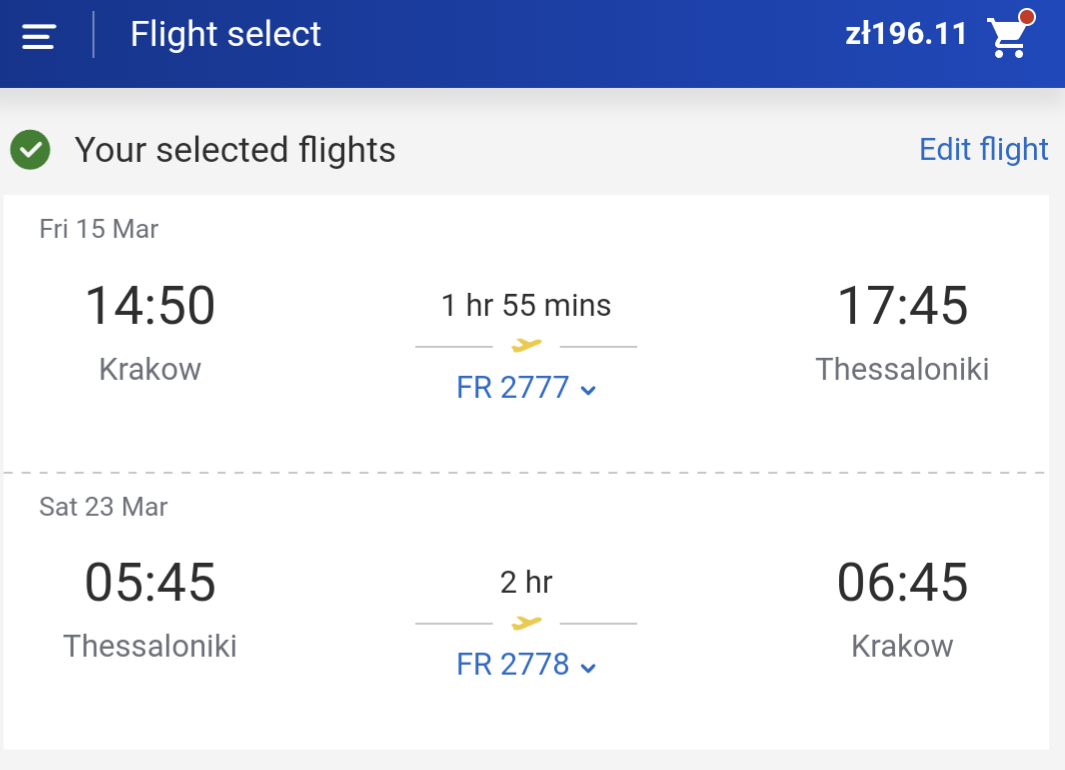Image resolution: width=1065 pixels, height=770 pixels.
Task: Select the 05:45 Thessaloniki departure time
Action: pyautogui.click(x=150, y=583)
